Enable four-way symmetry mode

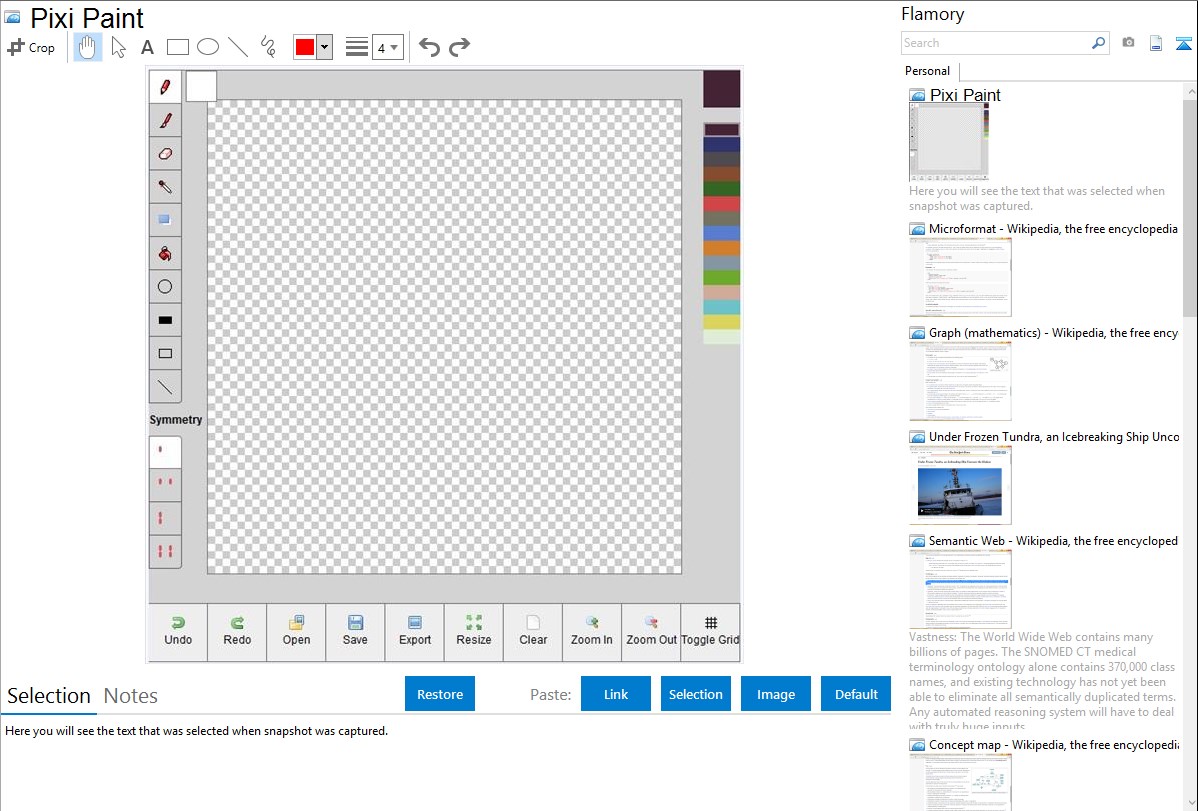[165, 550]
